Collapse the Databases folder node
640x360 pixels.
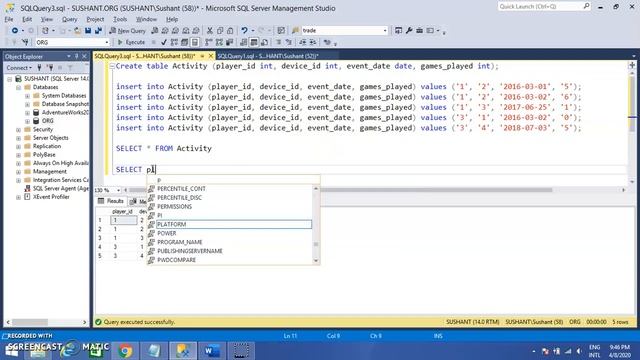tap(18, 87)
